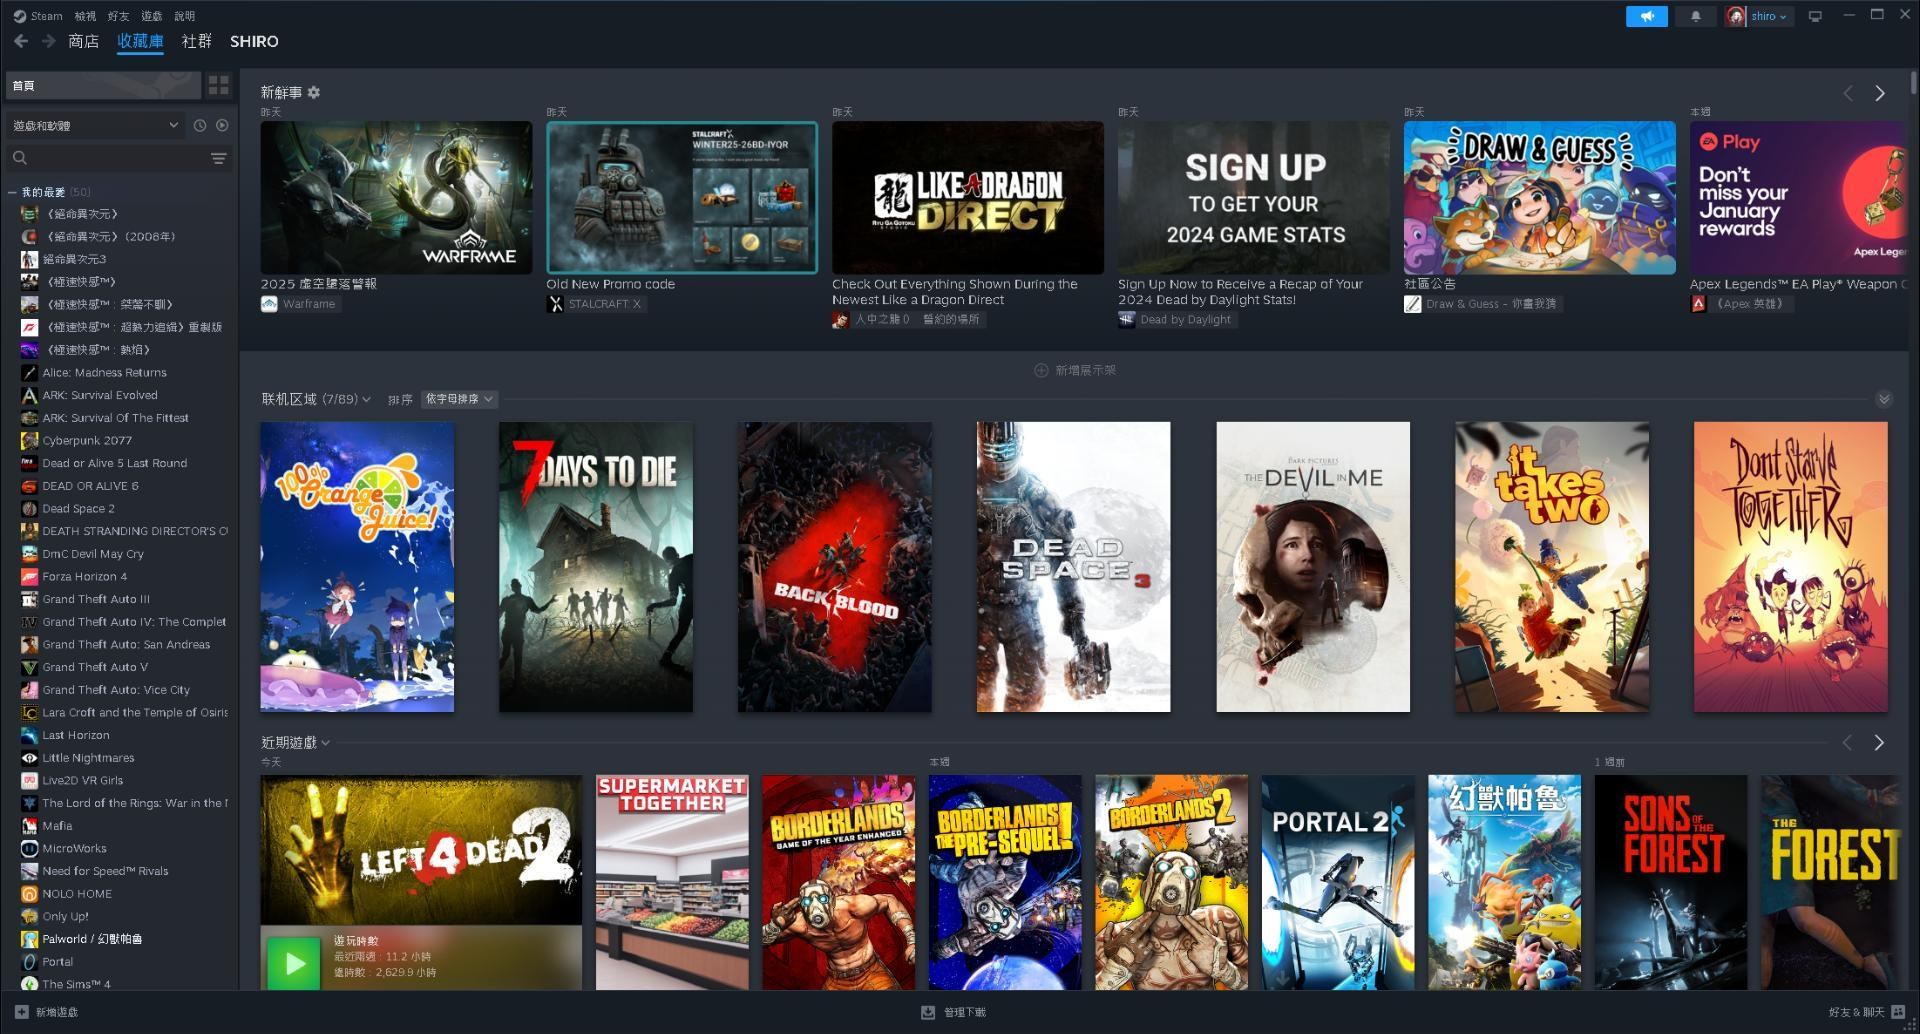Open the announcements megaphone button

(1647, 16)
